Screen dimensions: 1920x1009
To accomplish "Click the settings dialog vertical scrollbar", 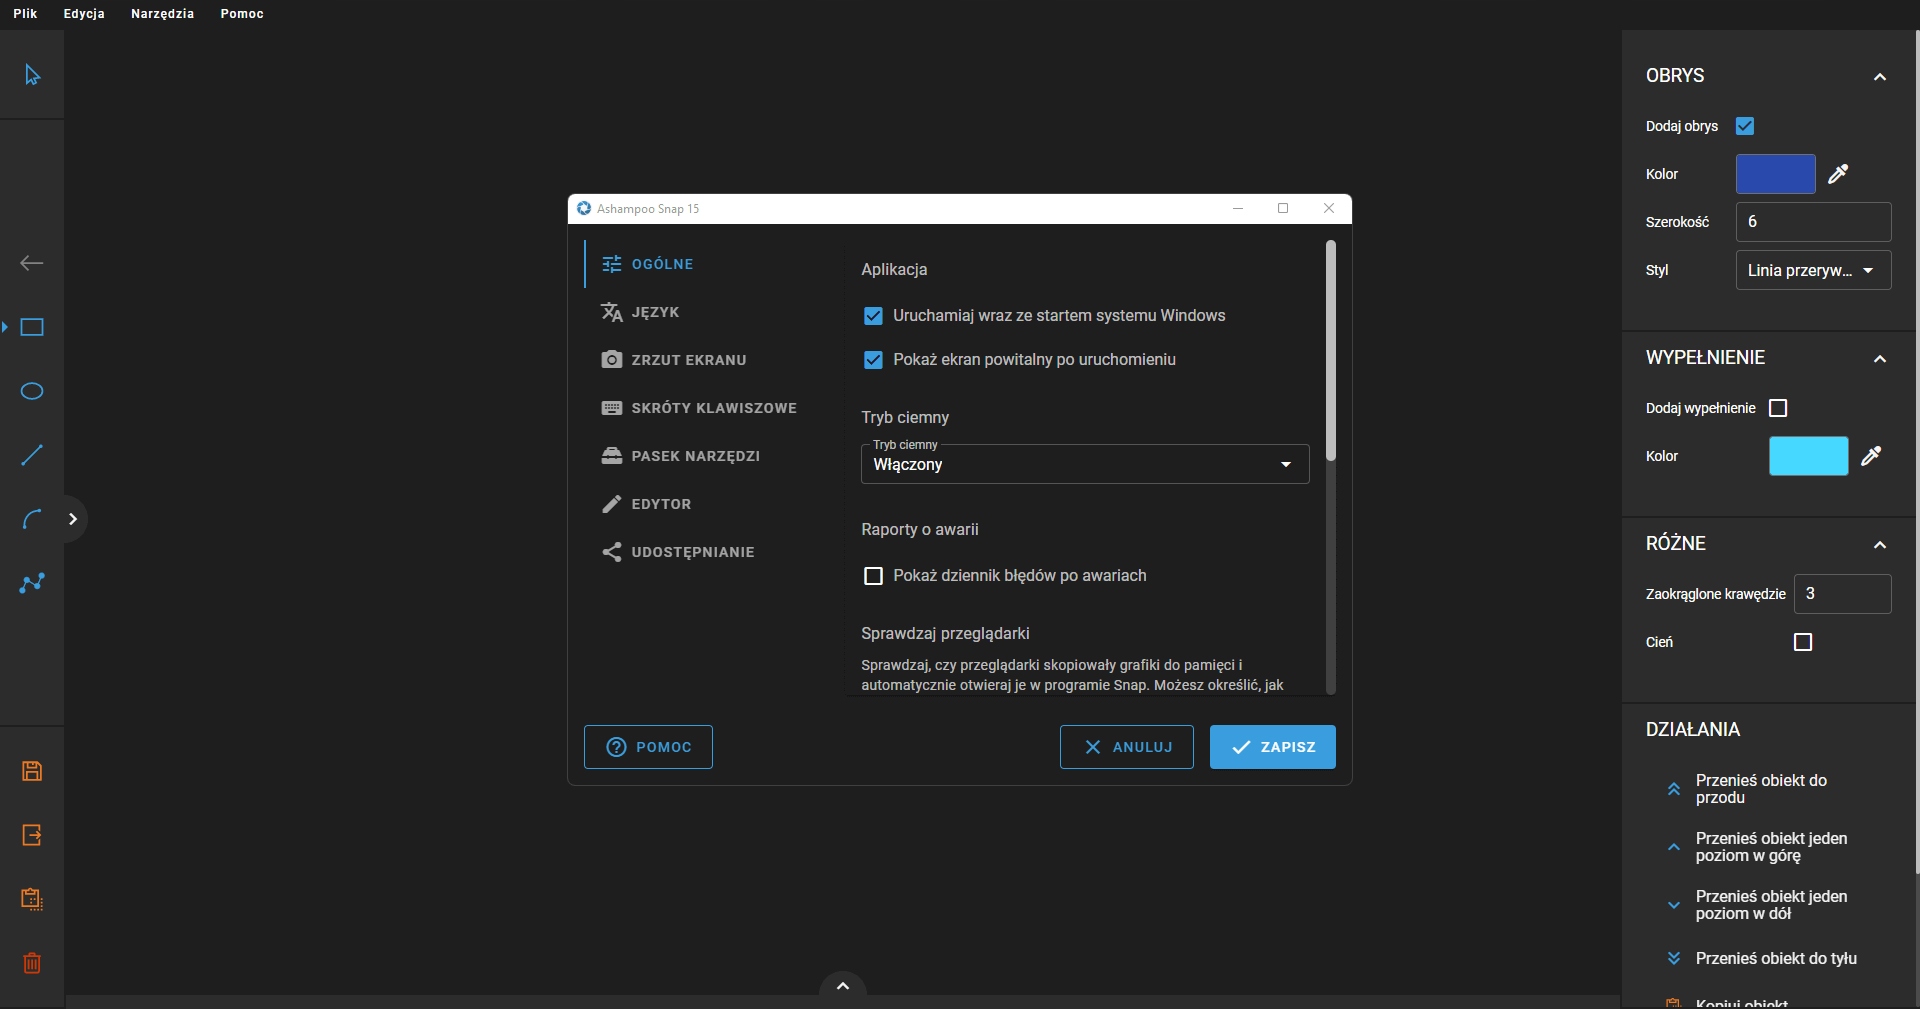I will point(1330,351).
